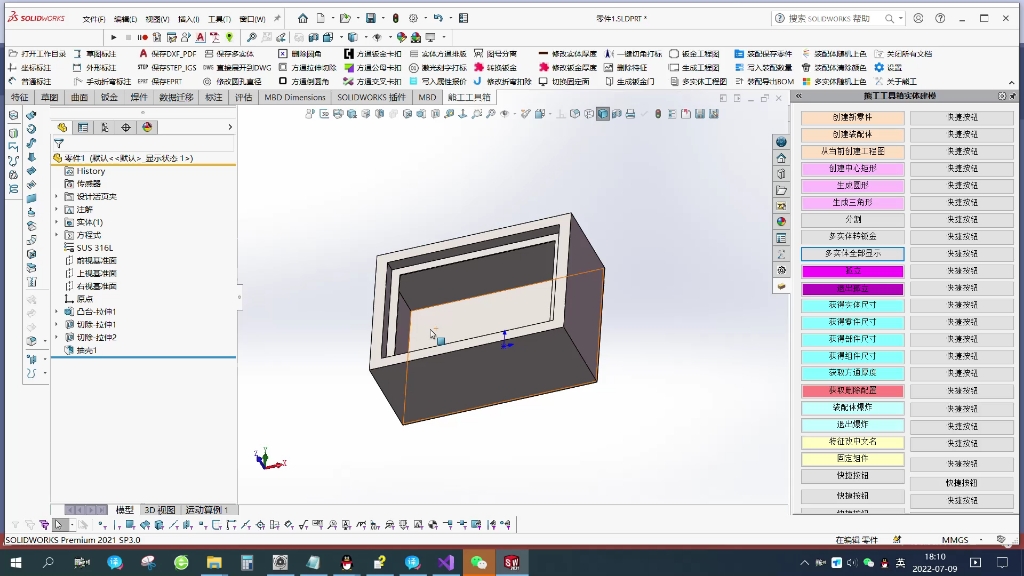Expand the 凸台-拉伸1 feature node
The height and width of the screenshot is (576, 1024).
[x=55, y=312]
